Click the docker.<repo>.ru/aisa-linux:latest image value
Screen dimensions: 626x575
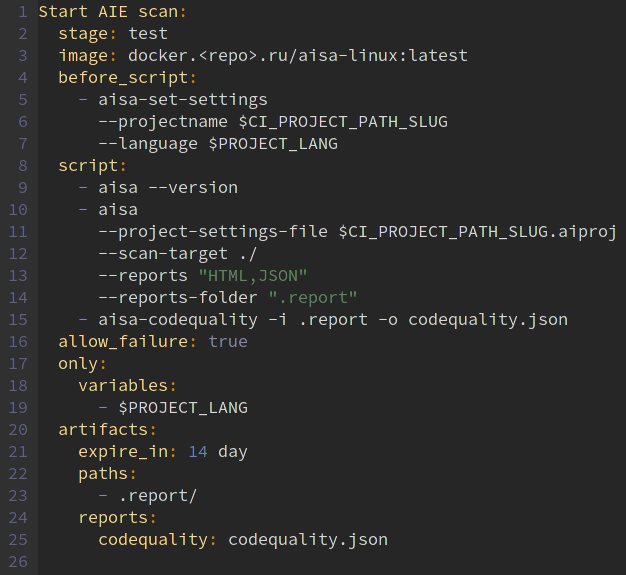point(298,56)
